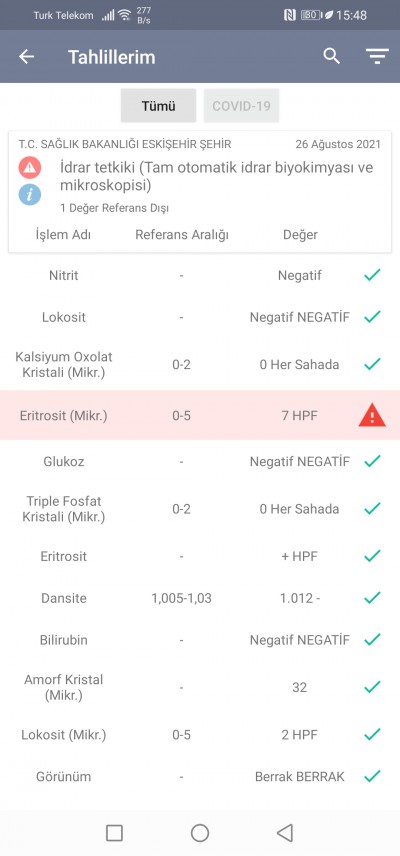Image resolution: width=400 pixels, height=856 pixels.
Task: Tap red alert triangle on Eritrosit row
Action: 372,416
